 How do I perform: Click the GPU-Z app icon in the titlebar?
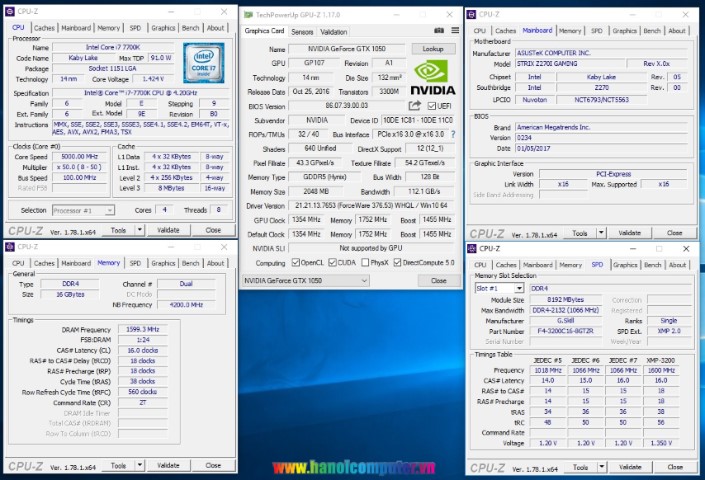coord(248,15)
